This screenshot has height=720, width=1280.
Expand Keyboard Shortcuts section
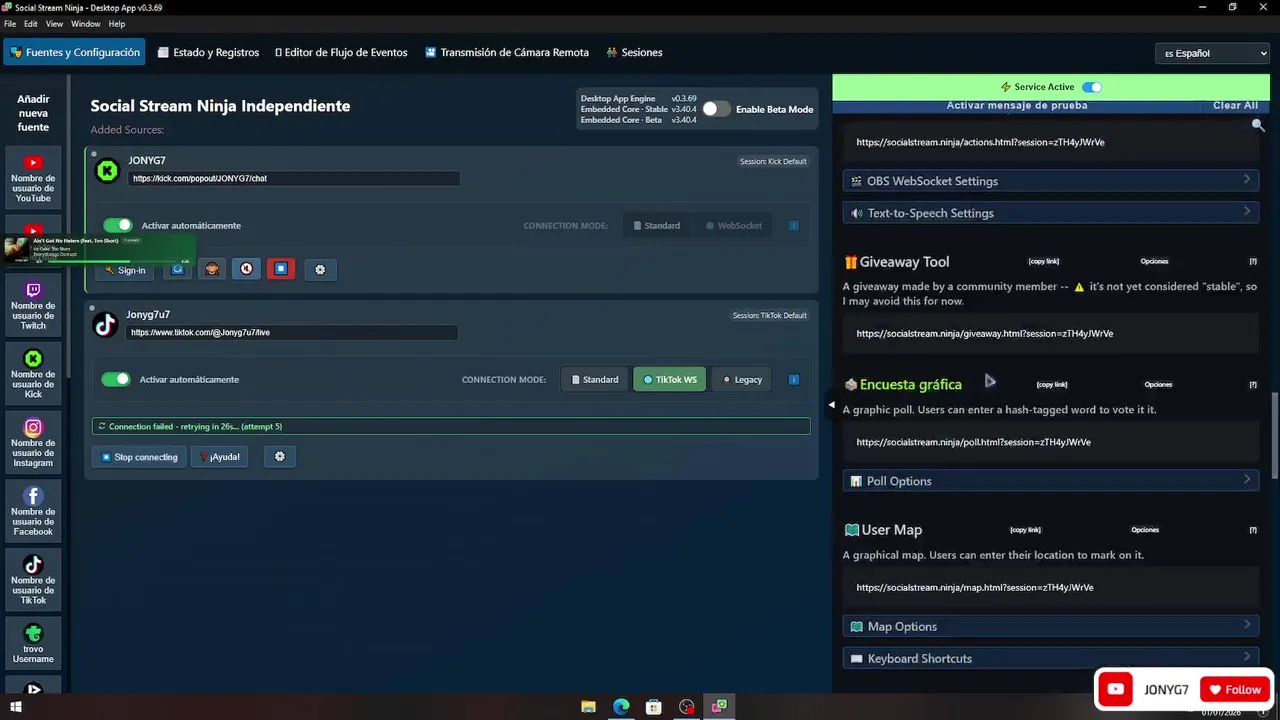pyautogui.click(x=1050, y=658)
